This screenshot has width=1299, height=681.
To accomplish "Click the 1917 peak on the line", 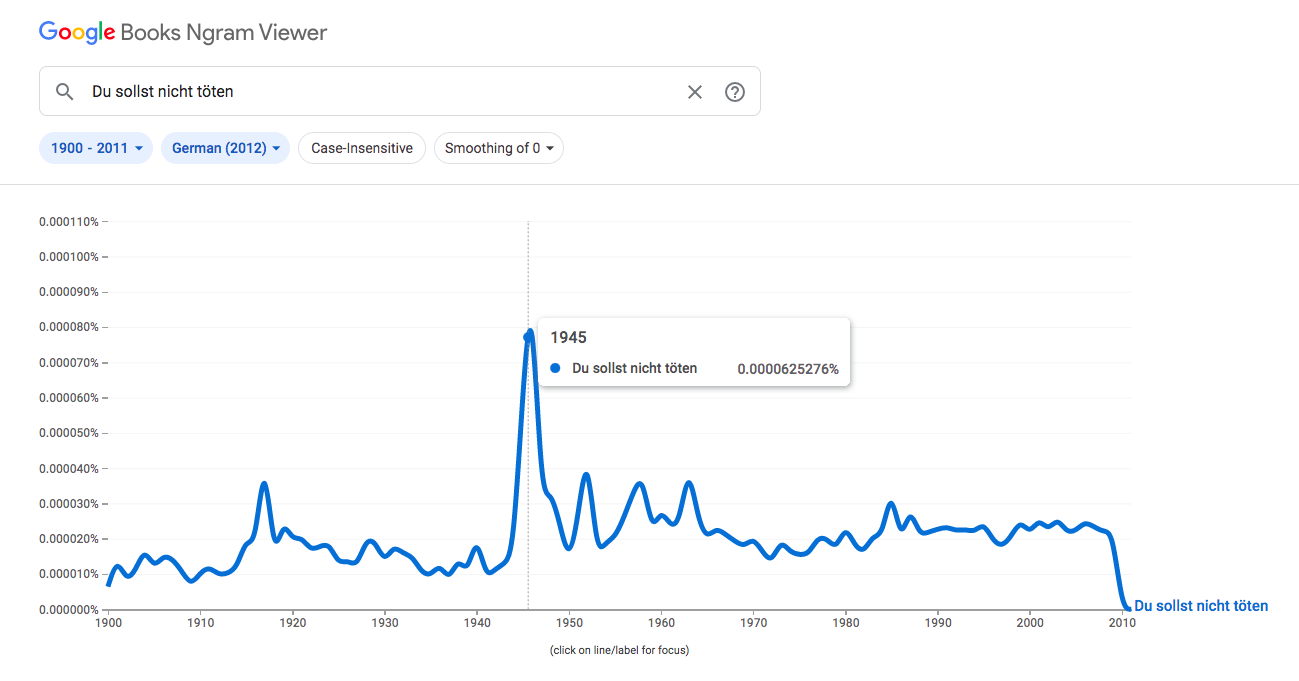I will coord(264,484).
